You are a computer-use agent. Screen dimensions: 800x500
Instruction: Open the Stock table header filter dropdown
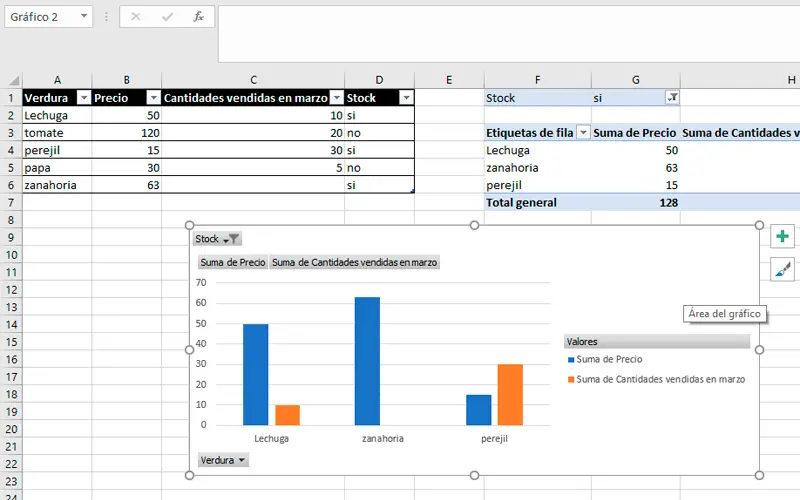(x=406, y=97)
